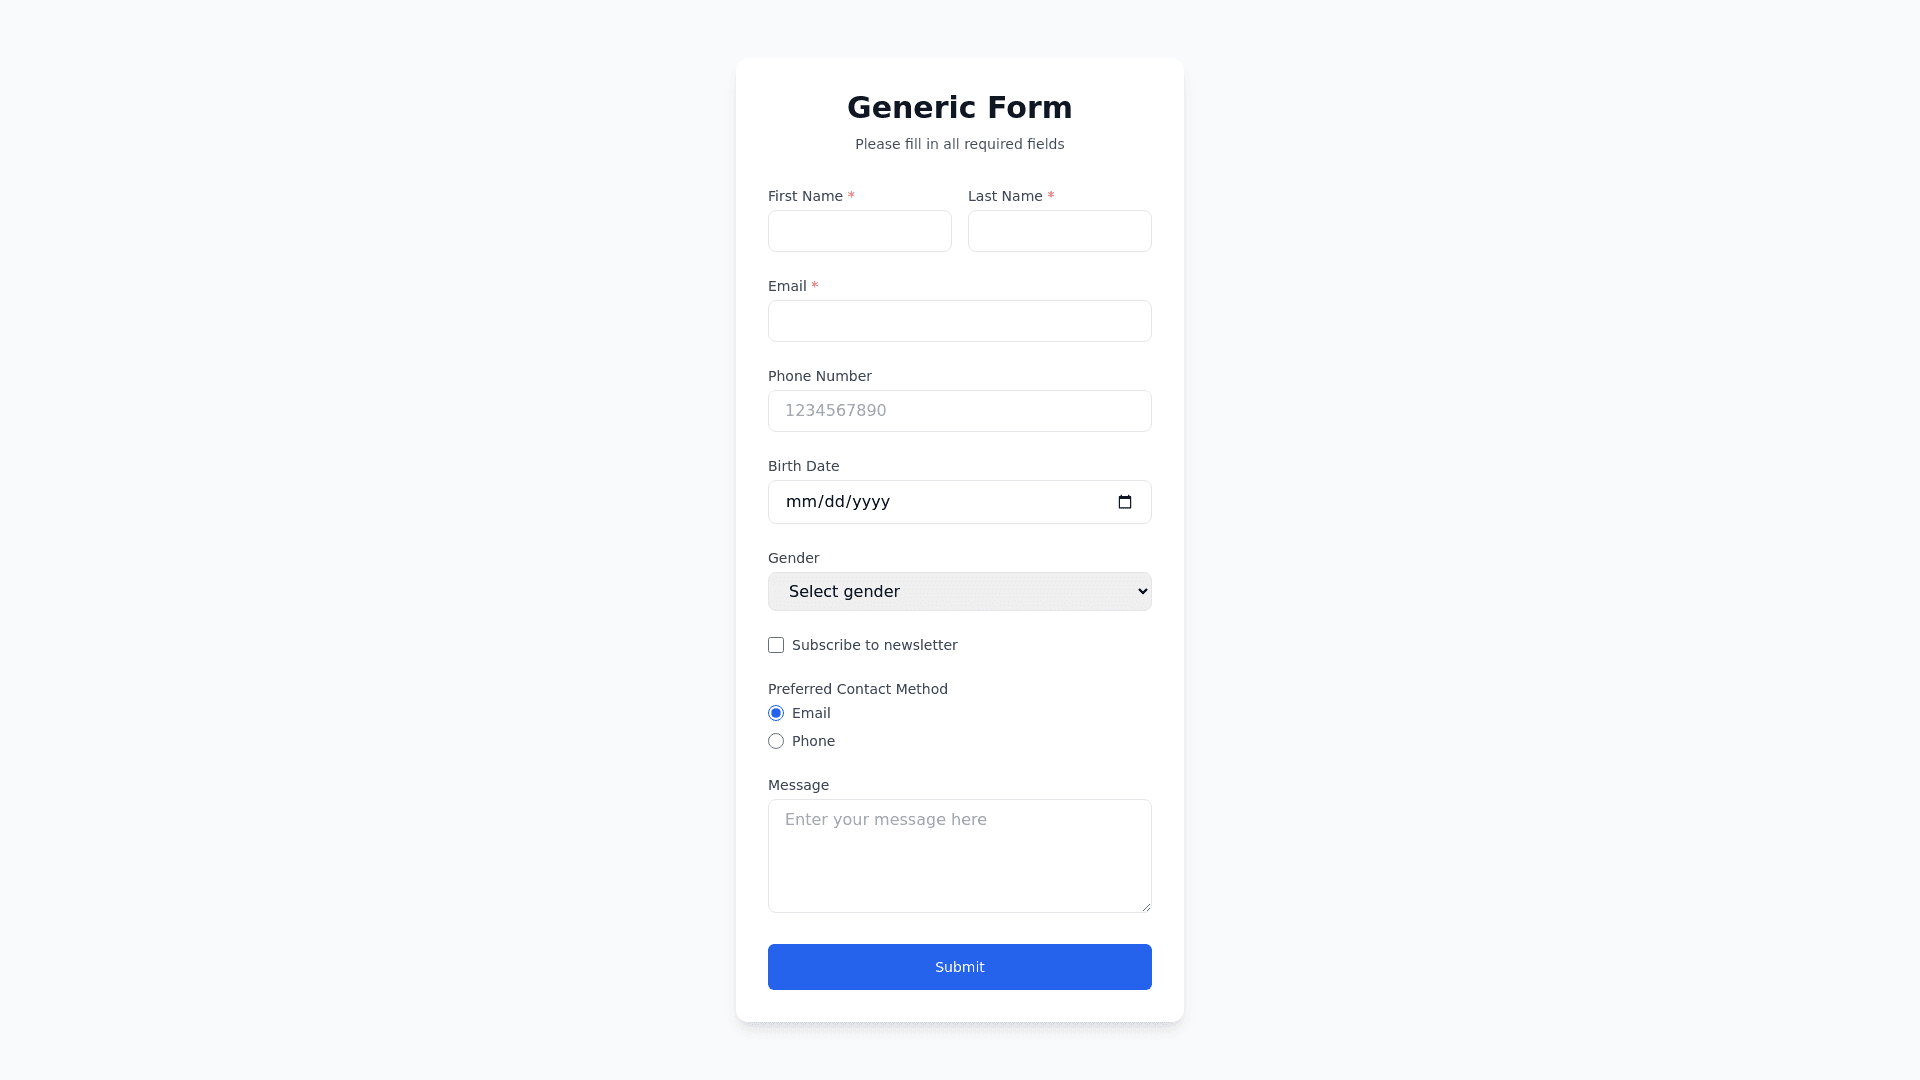Click the gender dropdown arrow

pyautogui.click(x=1133, y=591)
